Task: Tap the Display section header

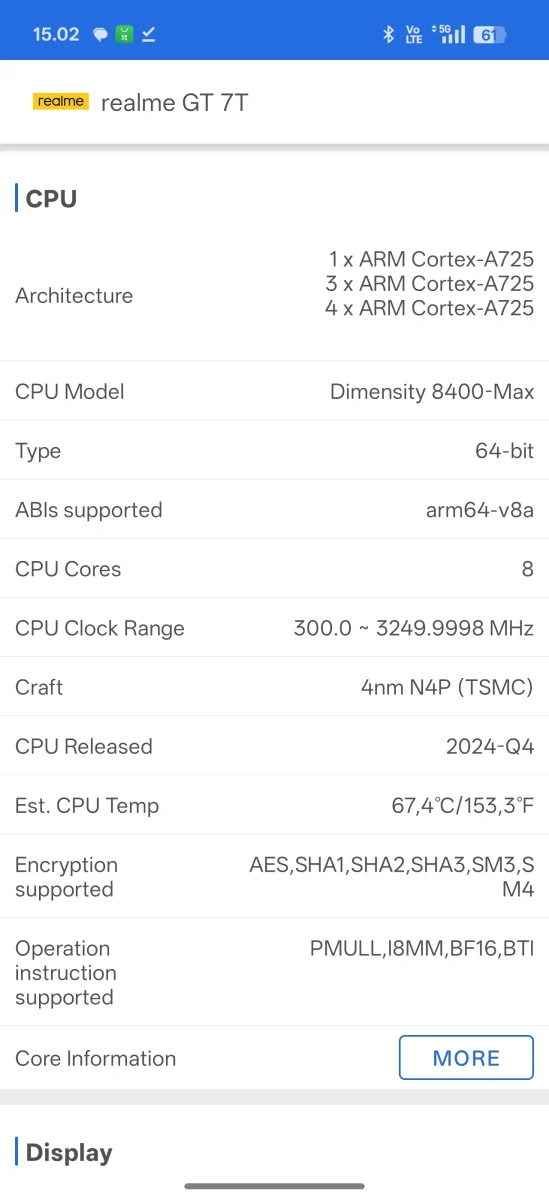Action: coord(69,1152)
